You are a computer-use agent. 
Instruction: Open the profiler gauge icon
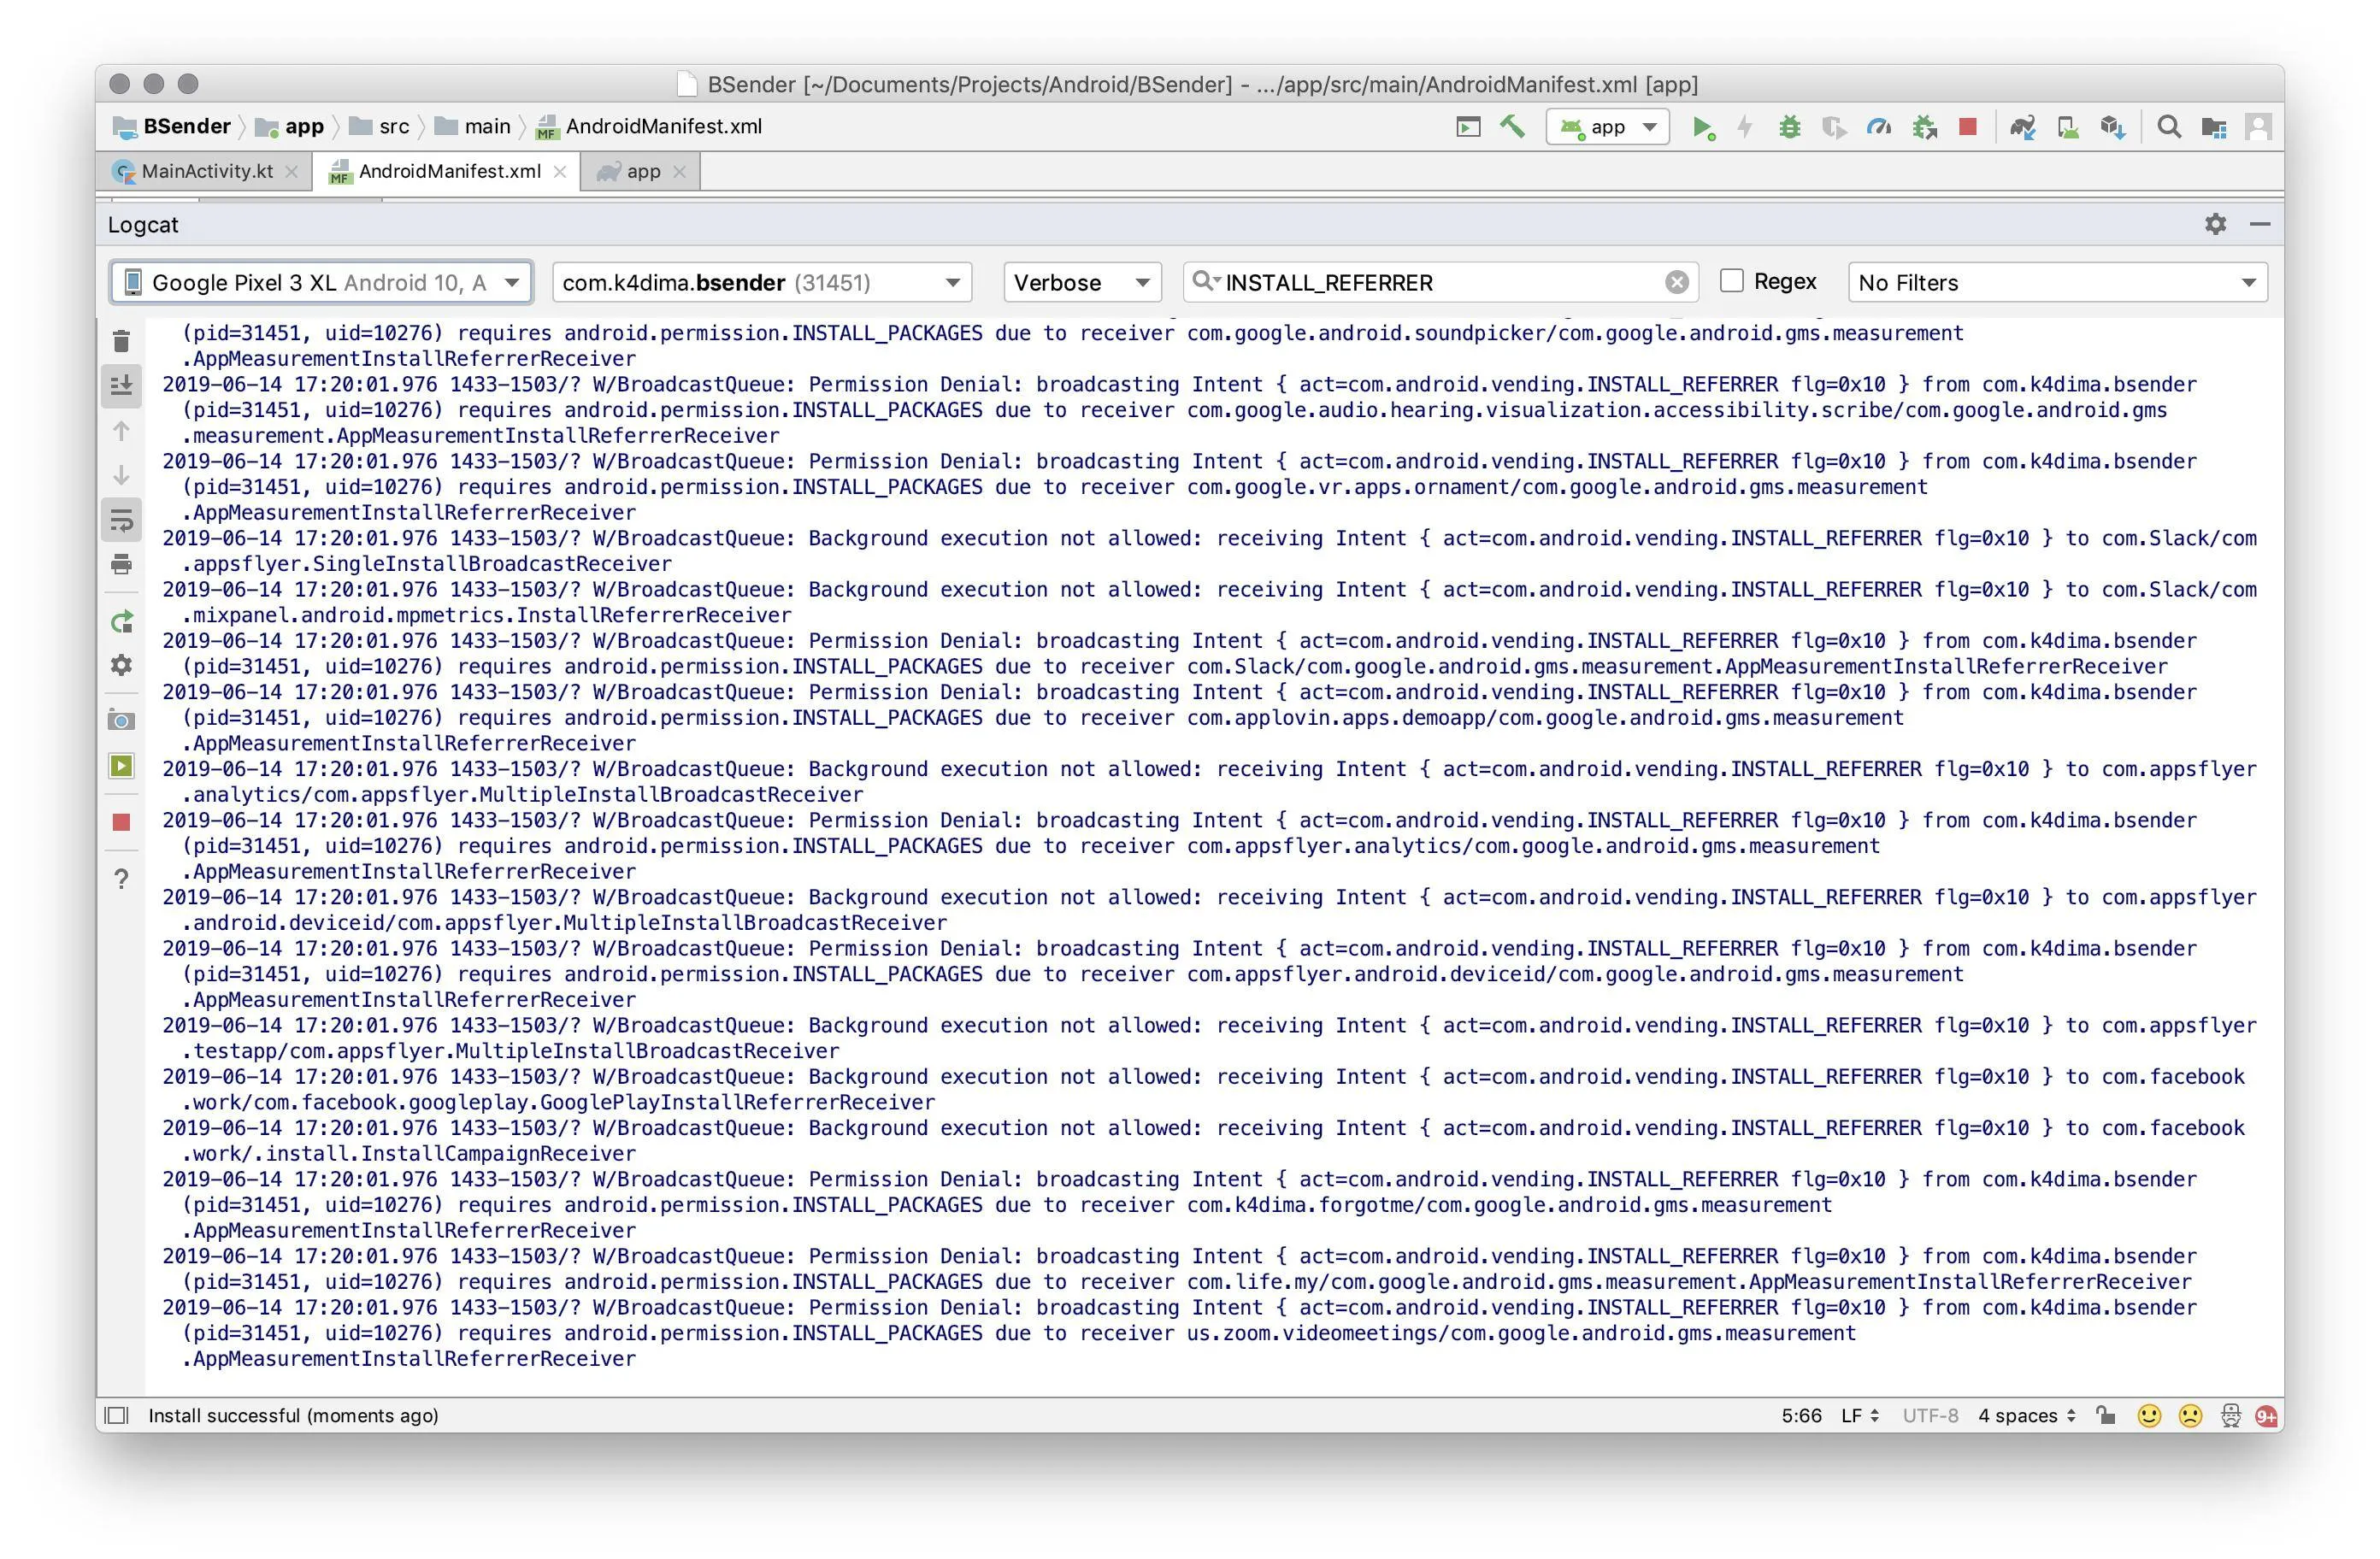[x=1878, y=127]
